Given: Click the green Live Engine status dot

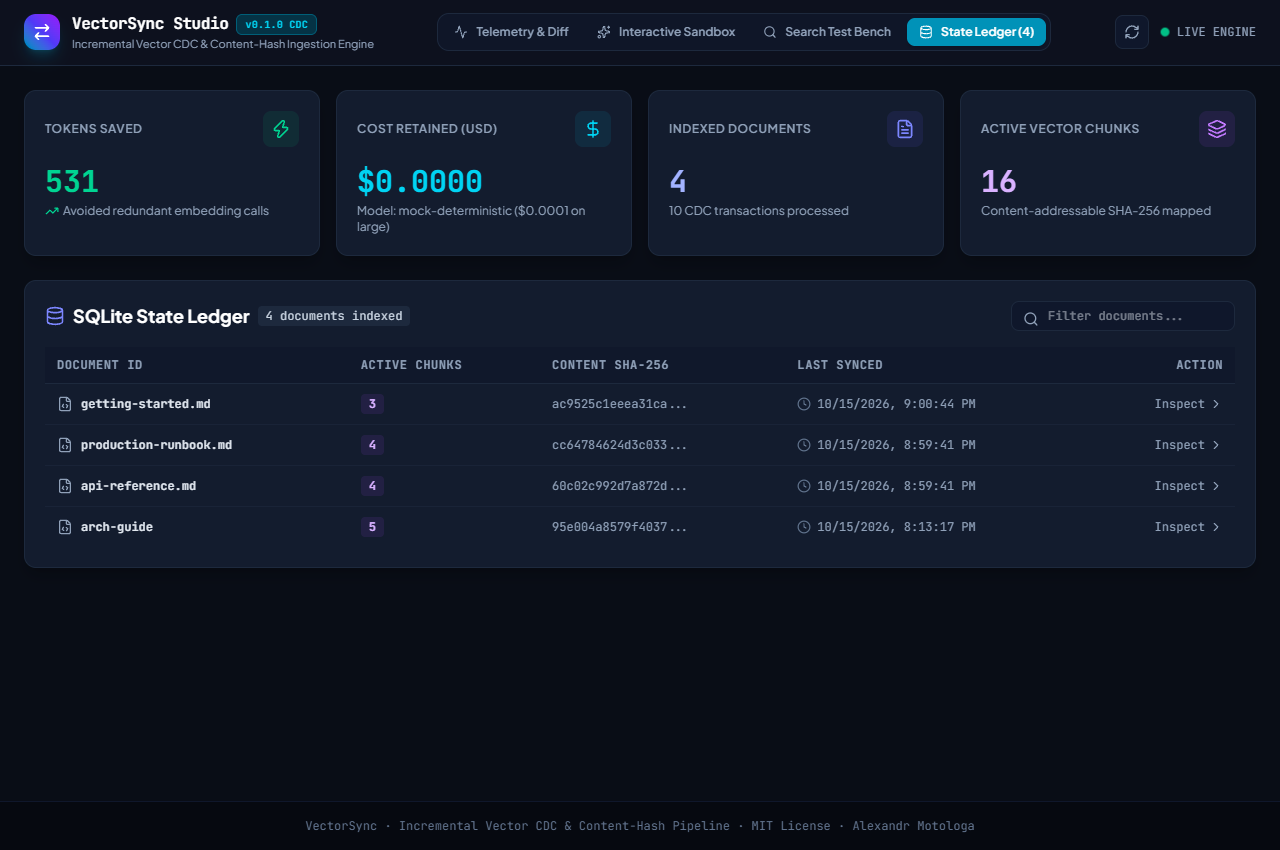Looking at the screenshot, I should [1165, 32].
